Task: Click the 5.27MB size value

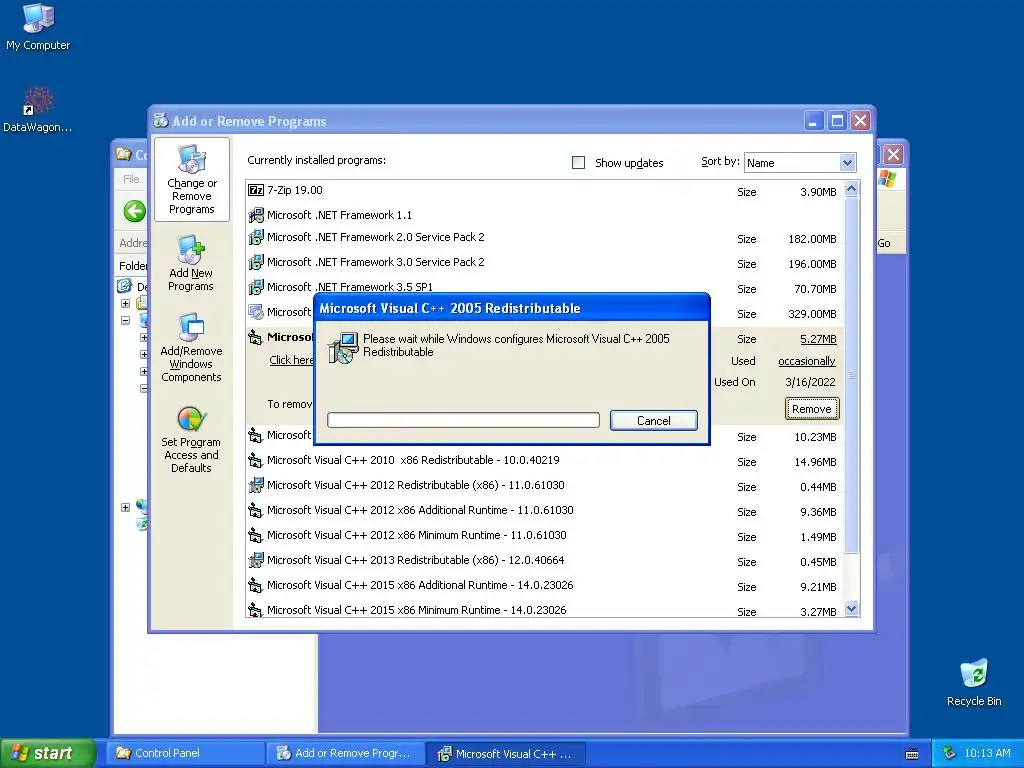Action: click(818, 339)
